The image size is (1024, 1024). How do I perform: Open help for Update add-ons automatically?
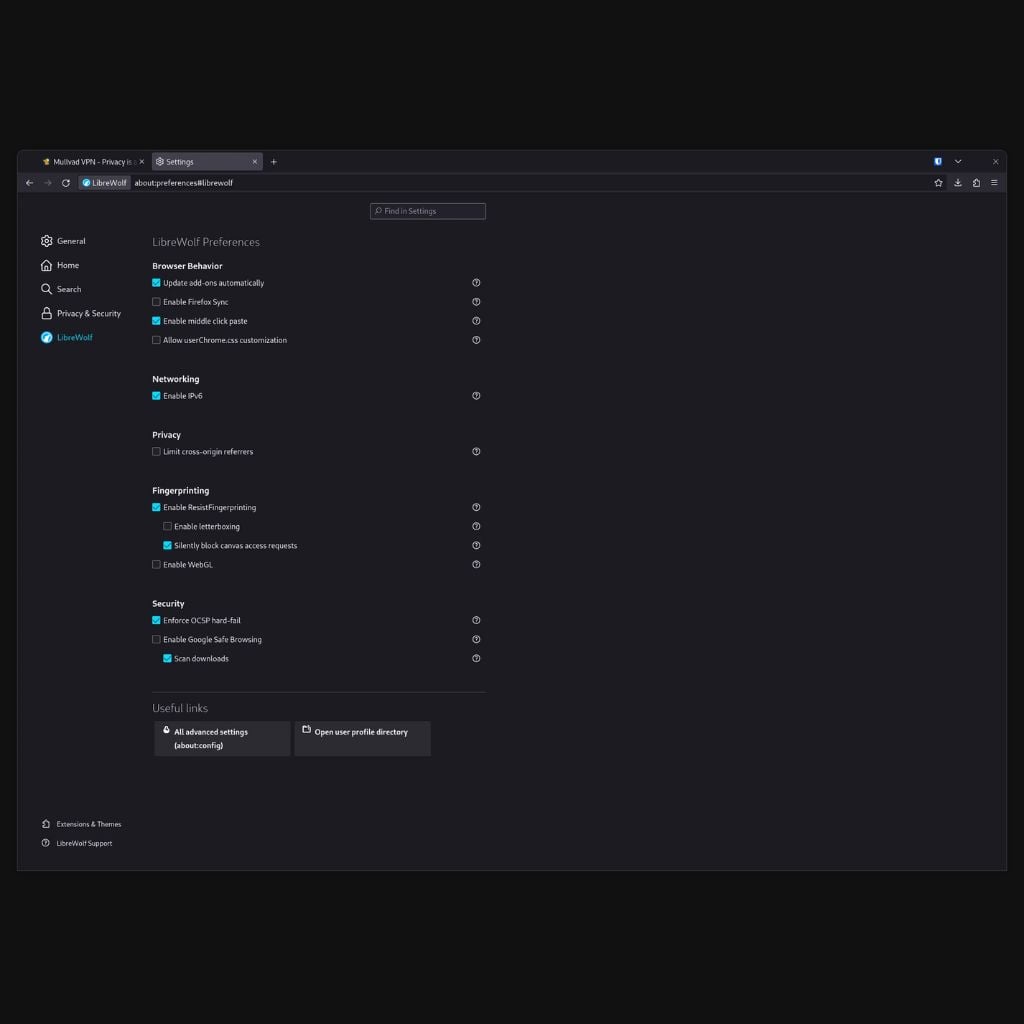tap(476, 283)
